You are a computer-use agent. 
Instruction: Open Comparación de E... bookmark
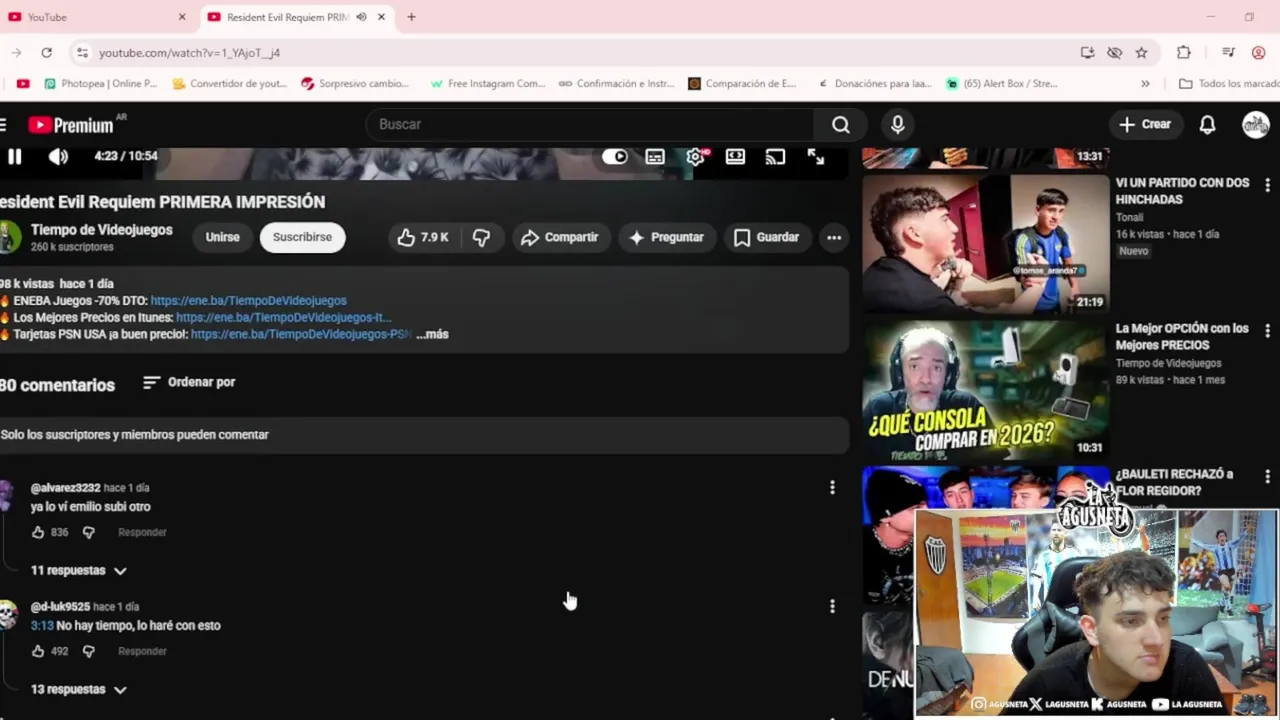tap(742, 83)
